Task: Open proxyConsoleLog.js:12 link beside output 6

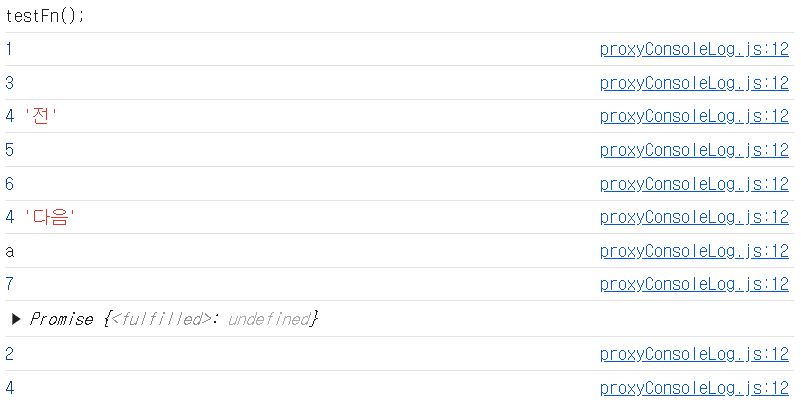Action: (694, 184)
